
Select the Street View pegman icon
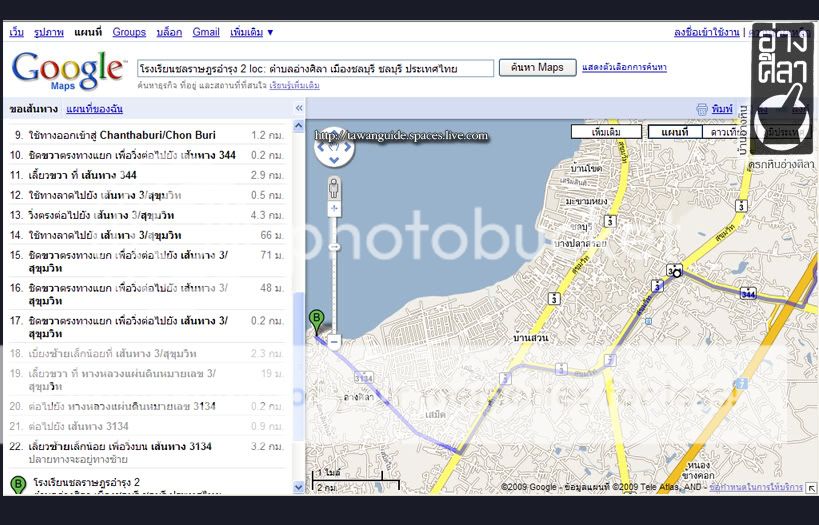coord(334,188)
